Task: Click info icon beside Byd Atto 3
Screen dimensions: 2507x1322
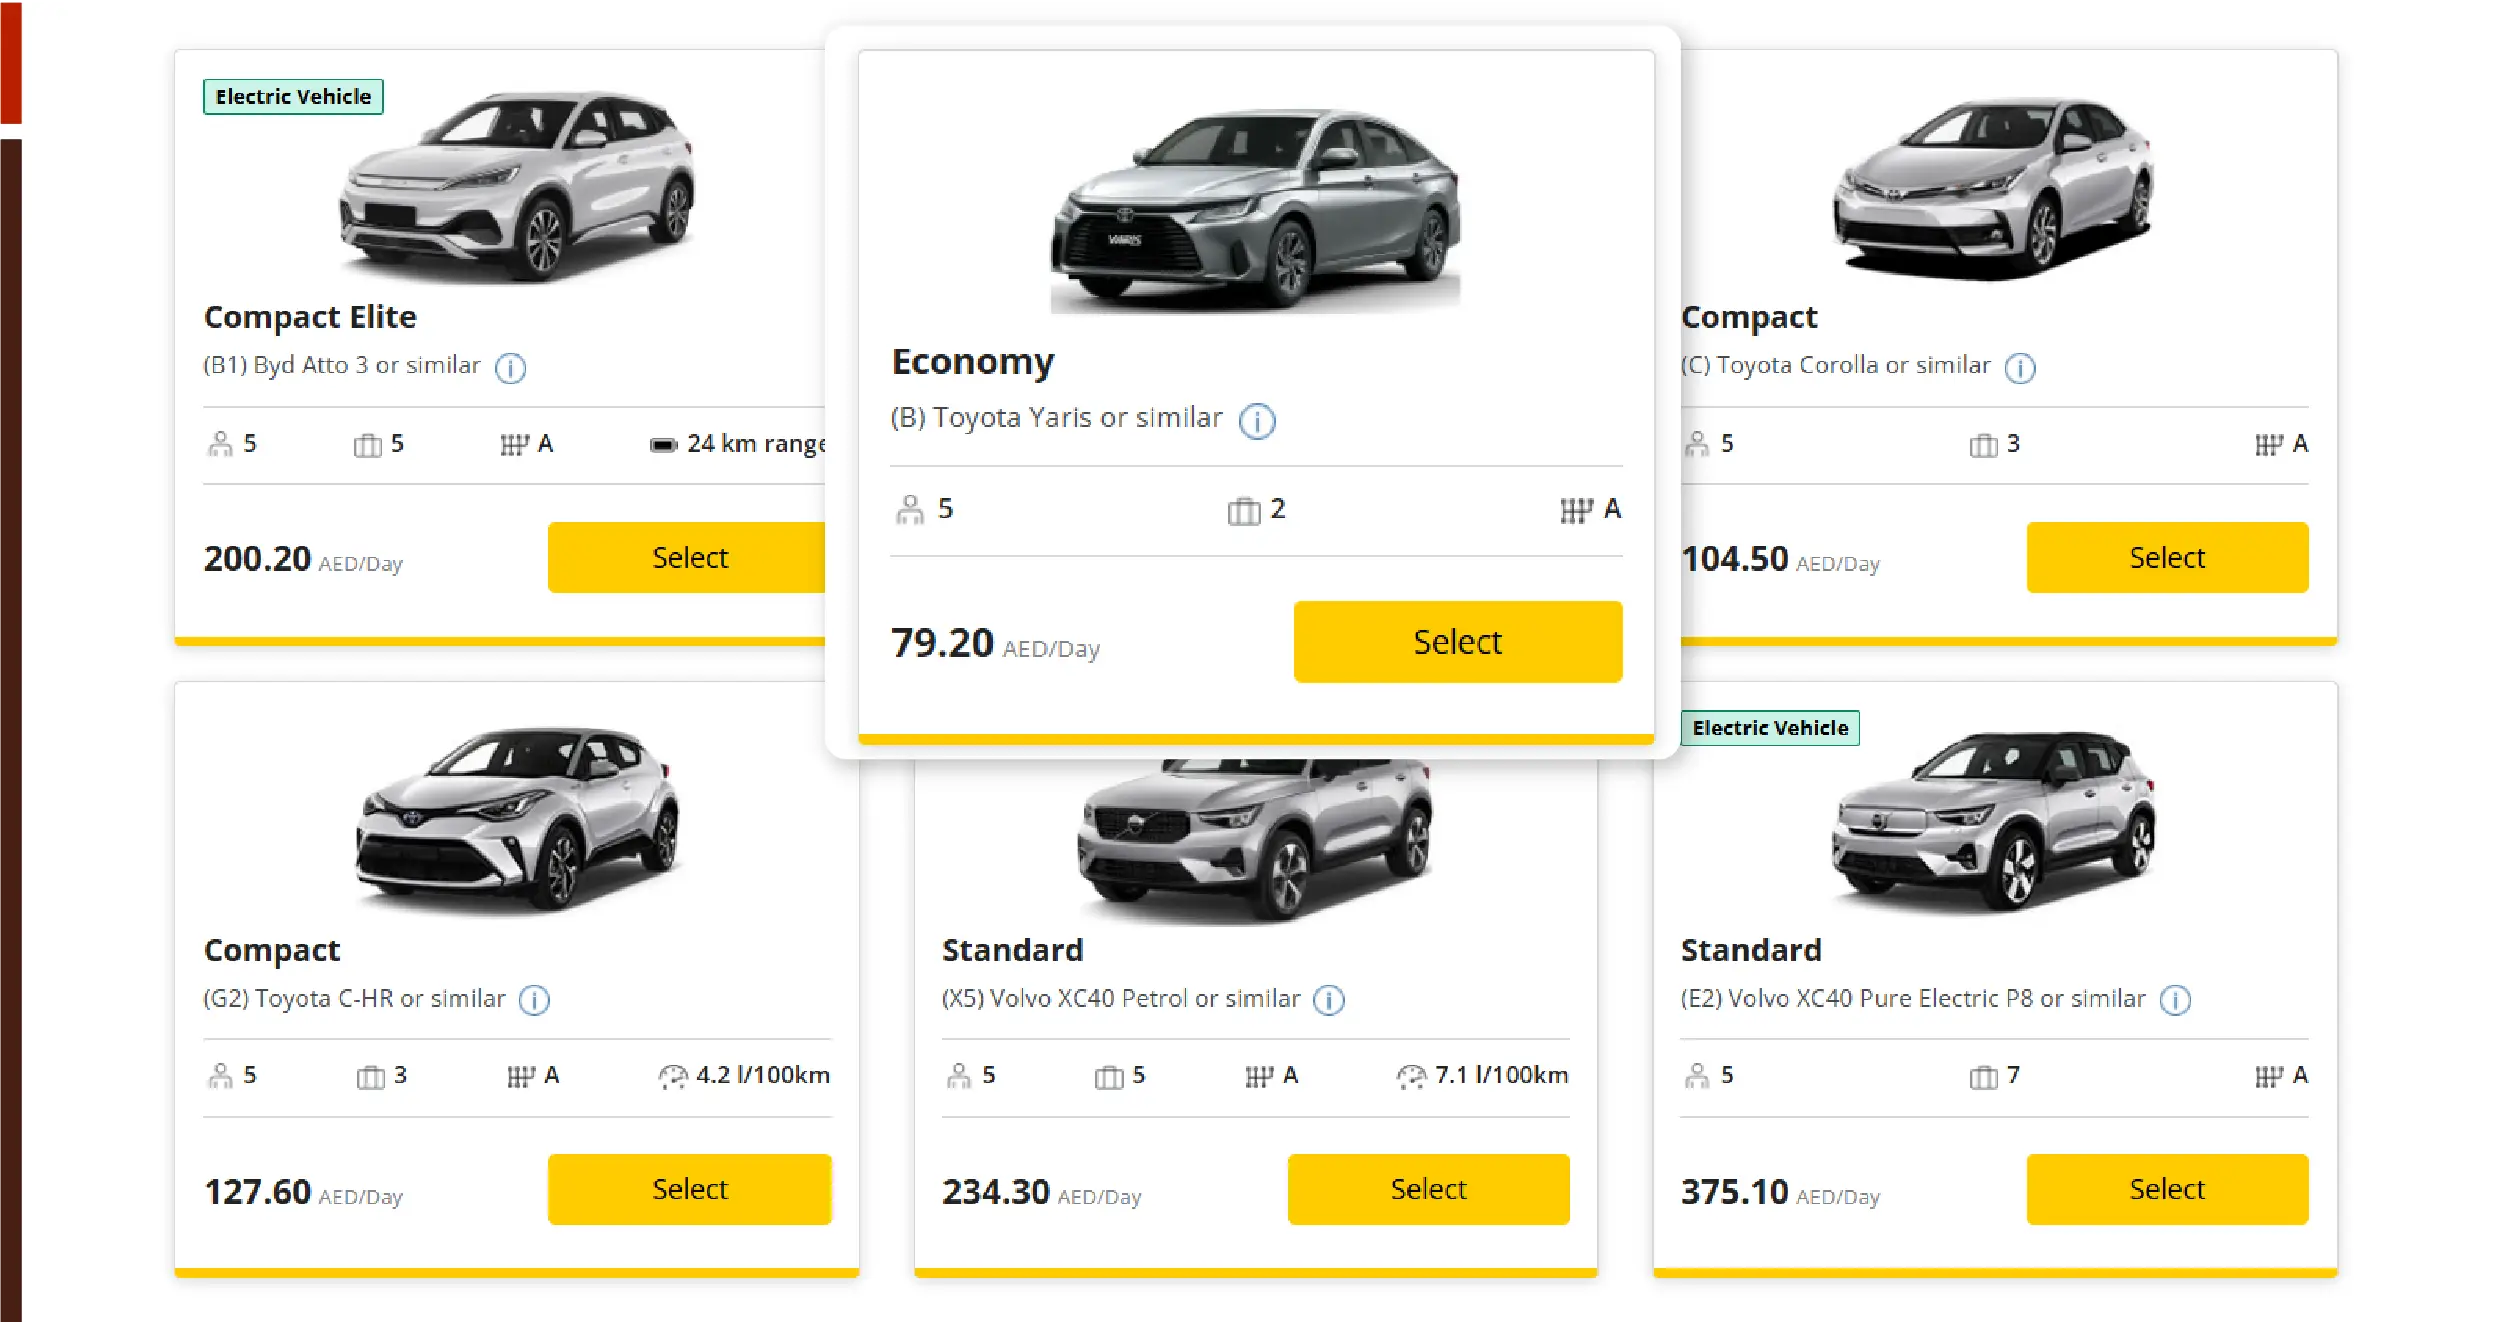Action: [510, 368]
